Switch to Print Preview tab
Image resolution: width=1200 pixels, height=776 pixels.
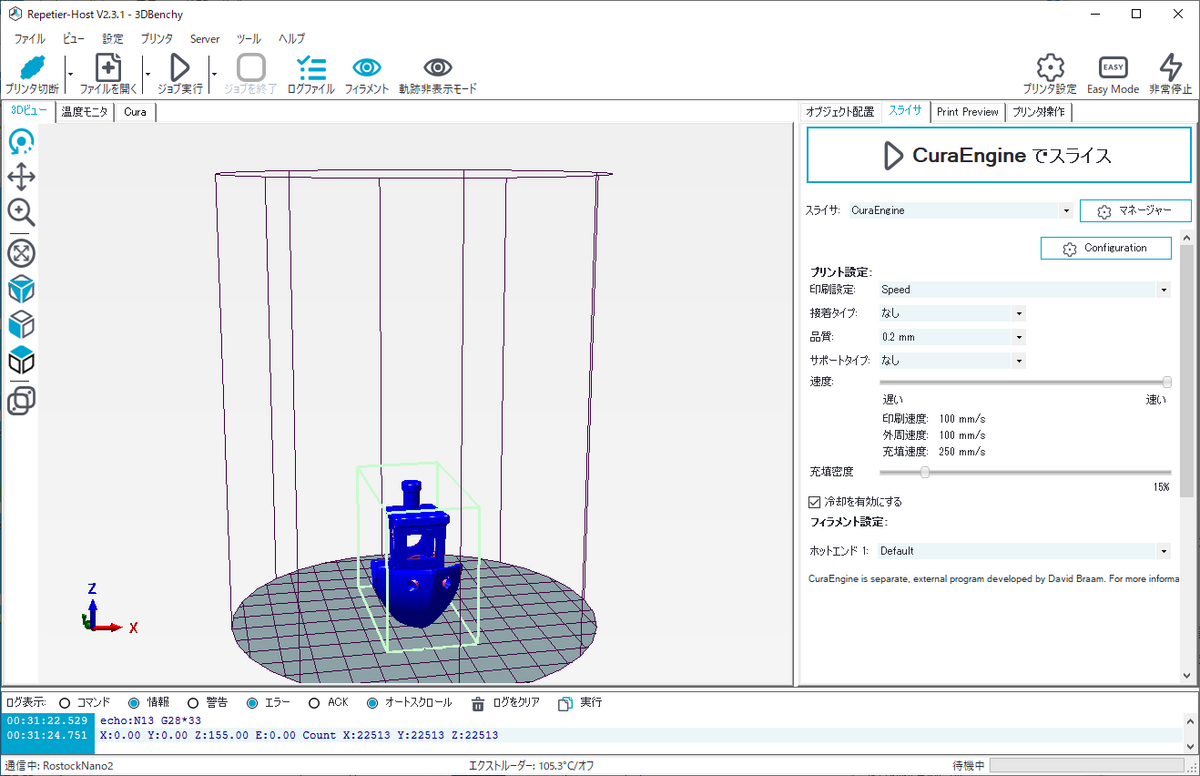[x=967, y=112]
